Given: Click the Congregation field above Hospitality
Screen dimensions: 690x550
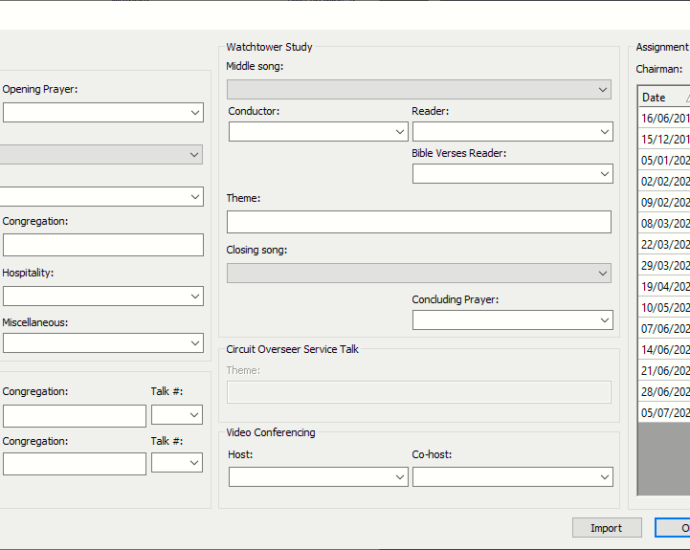Looking at the screenshot, I should pyautogui.click(x=102, y=245).
